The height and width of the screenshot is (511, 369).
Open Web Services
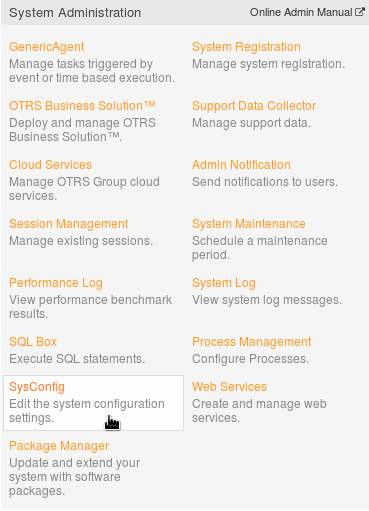point(229,387)
